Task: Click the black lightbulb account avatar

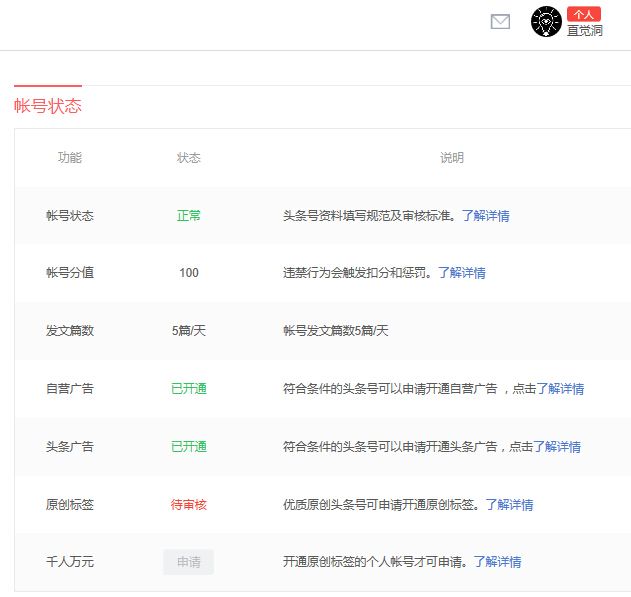Action: click(x=546, y=22)
